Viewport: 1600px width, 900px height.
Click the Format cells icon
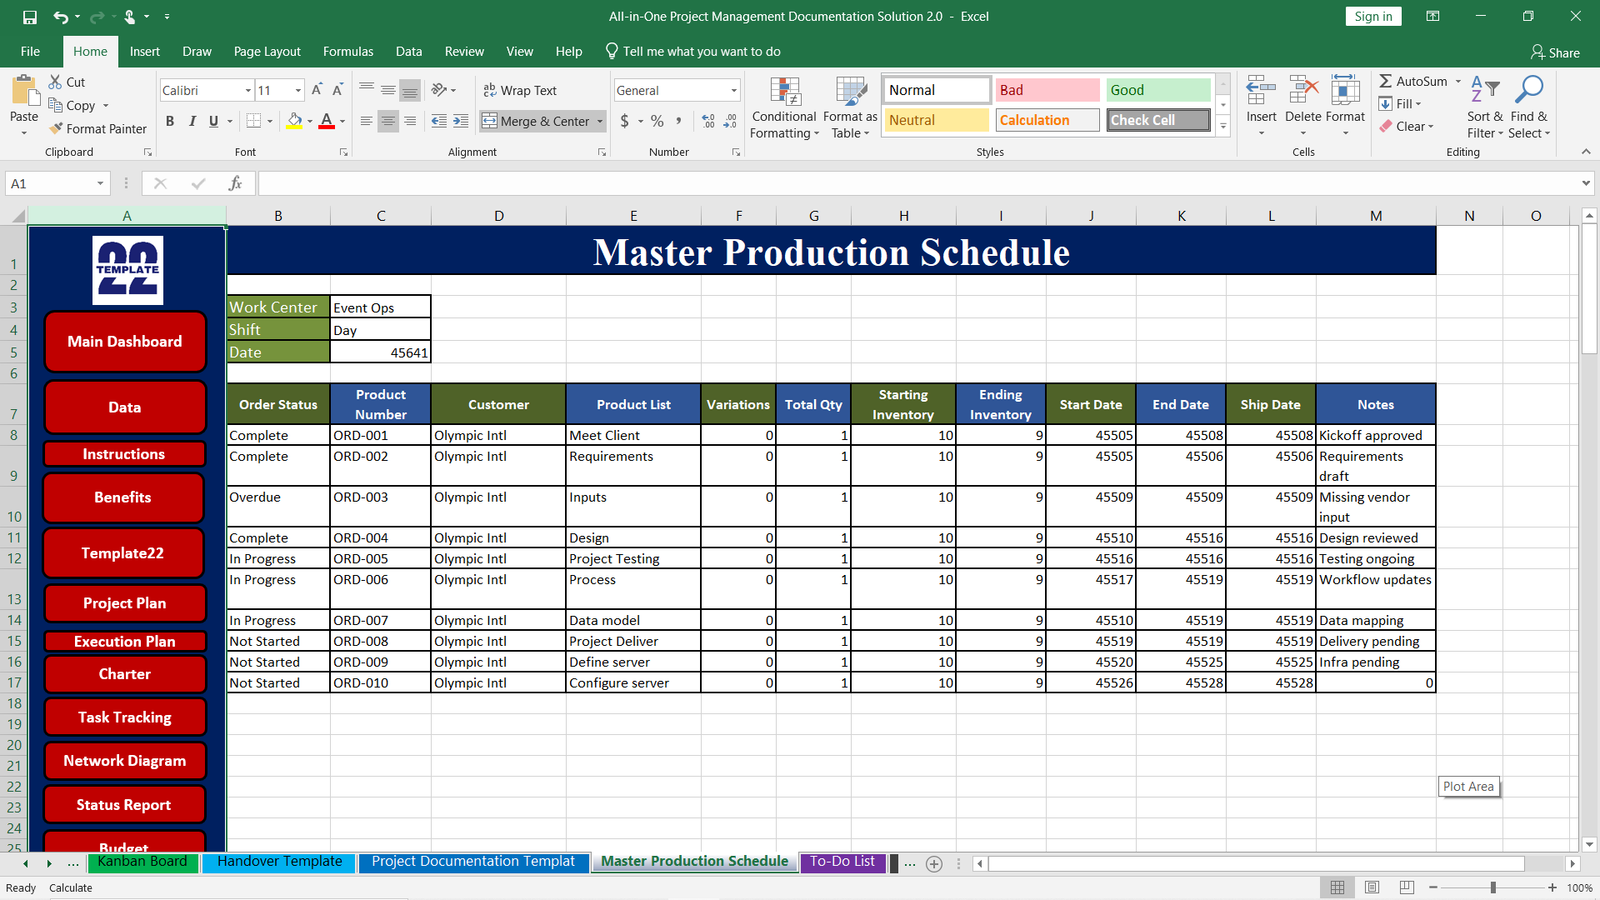pos(1345,90)
